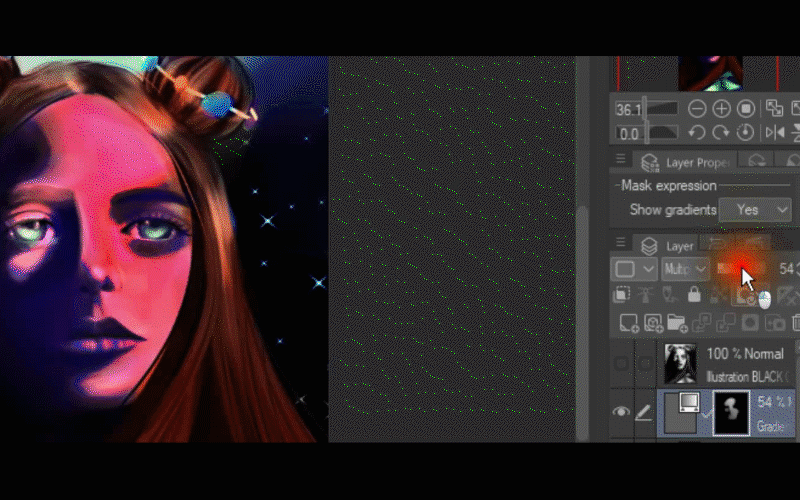The width and height of the screenshot is (800, 500).
Task: Set Navigator view to 100% size
Action: [x=745, y=109]
